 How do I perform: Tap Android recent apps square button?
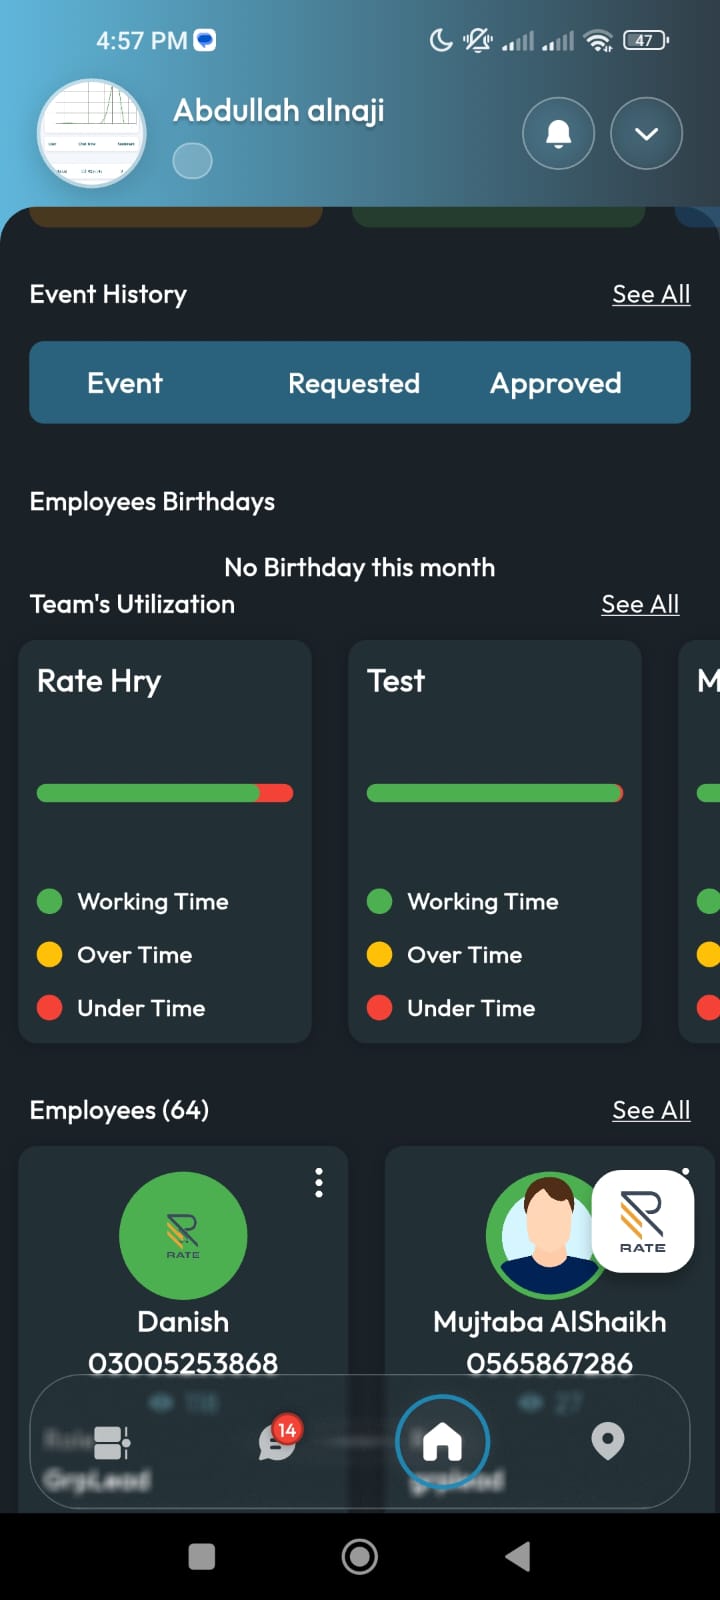202,1556
